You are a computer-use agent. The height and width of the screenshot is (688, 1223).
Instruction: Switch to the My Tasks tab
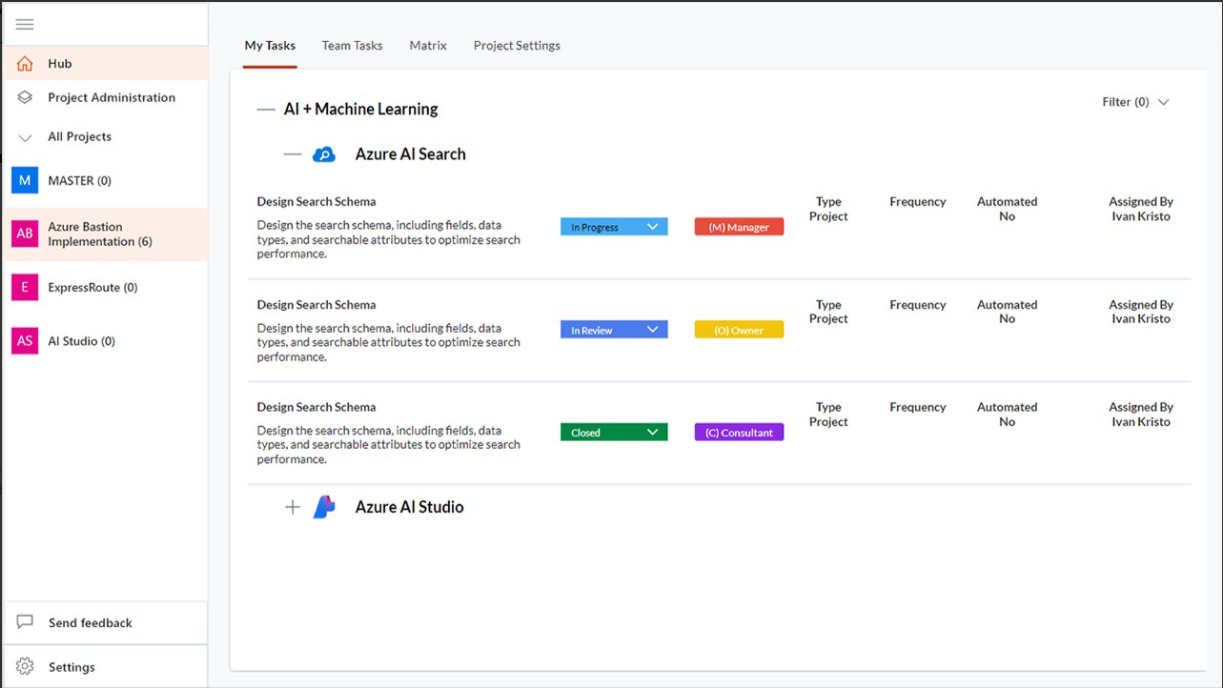point(270,46)
